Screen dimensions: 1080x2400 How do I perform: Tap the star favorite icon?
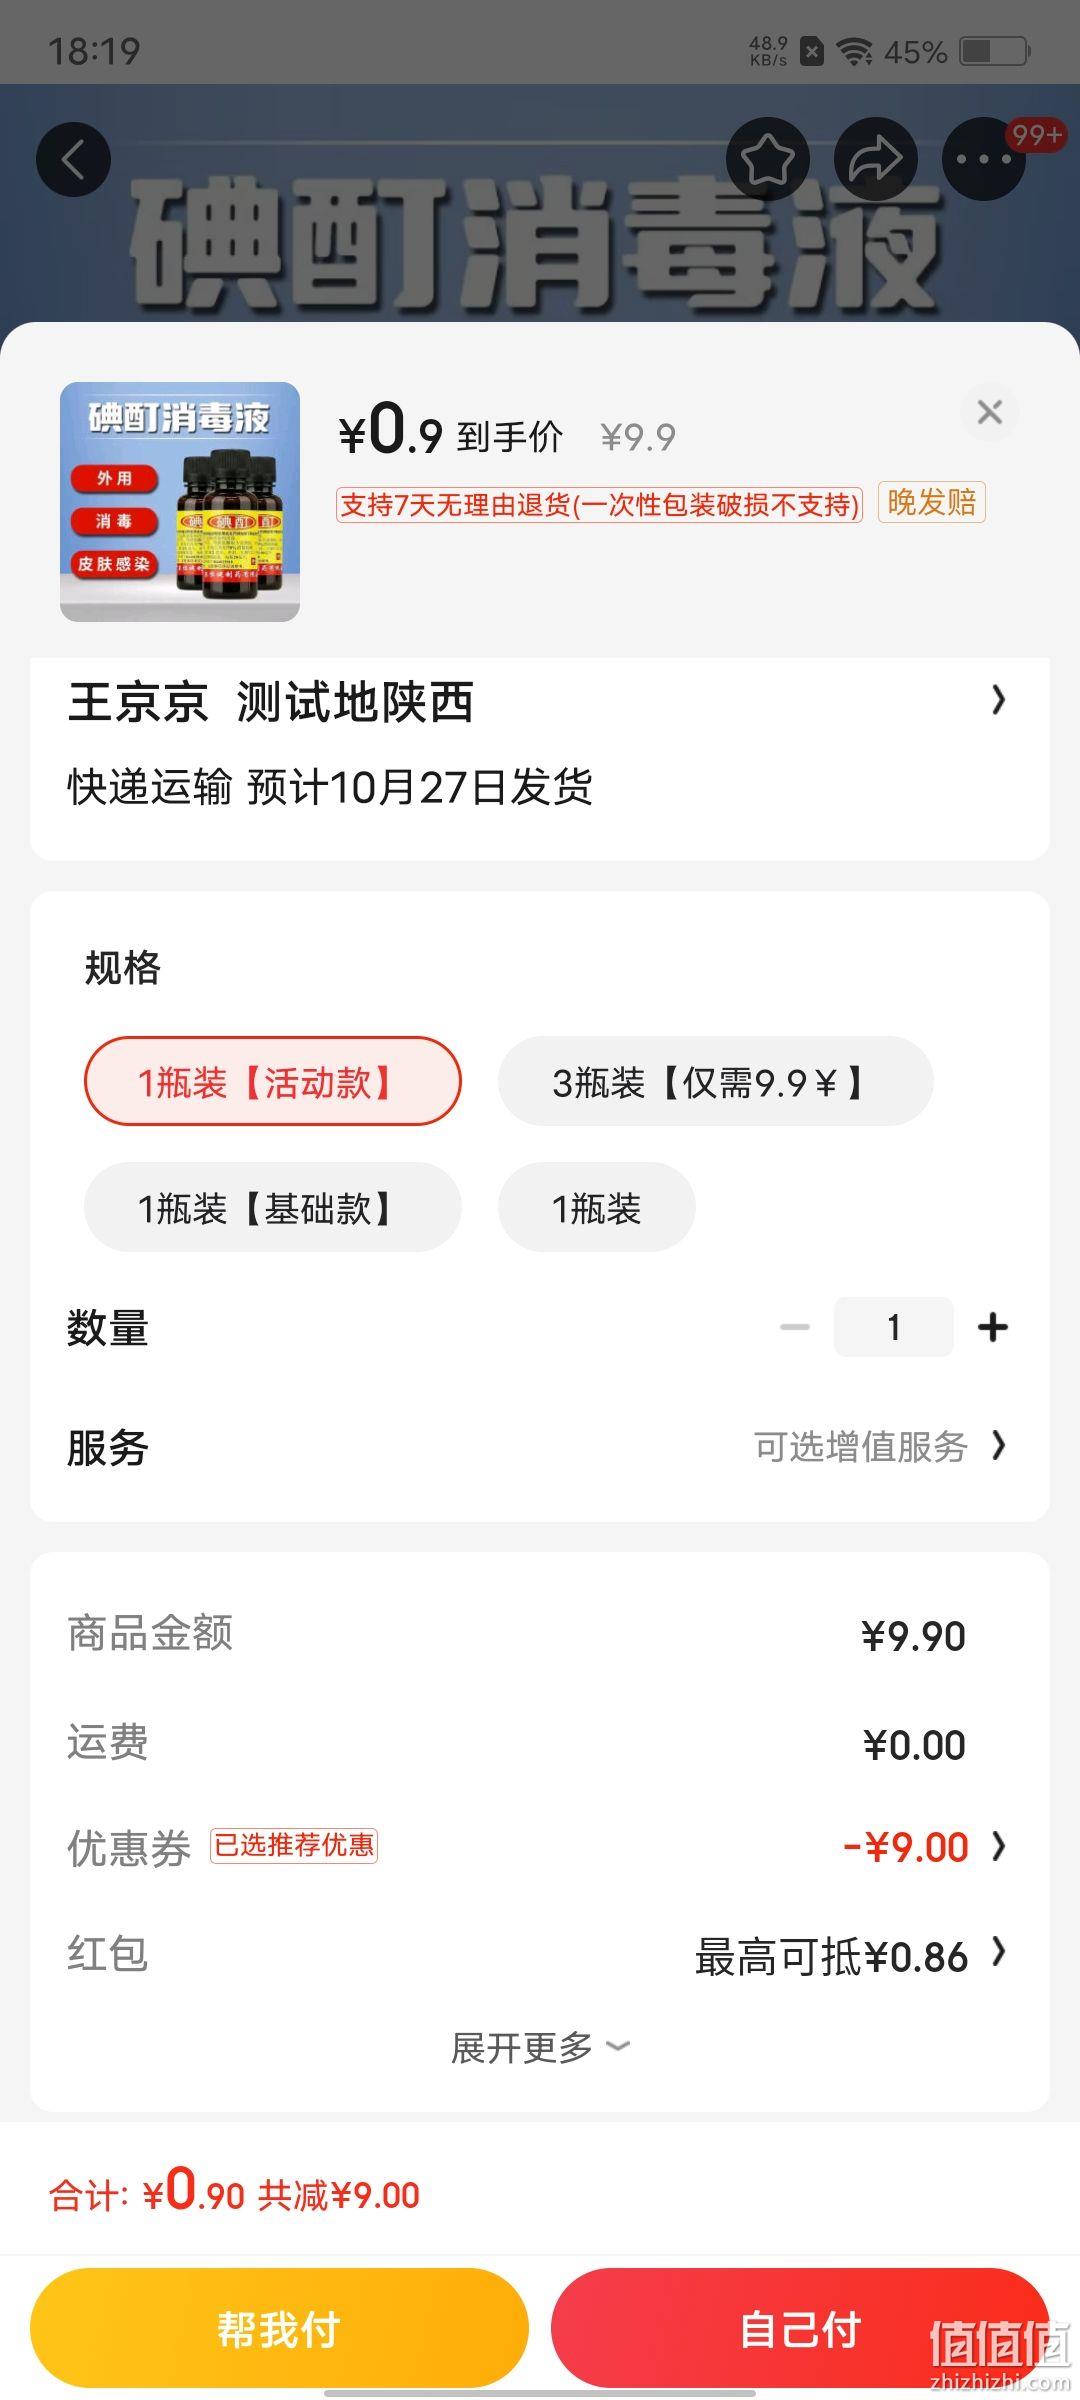click(x=767, y=158)
